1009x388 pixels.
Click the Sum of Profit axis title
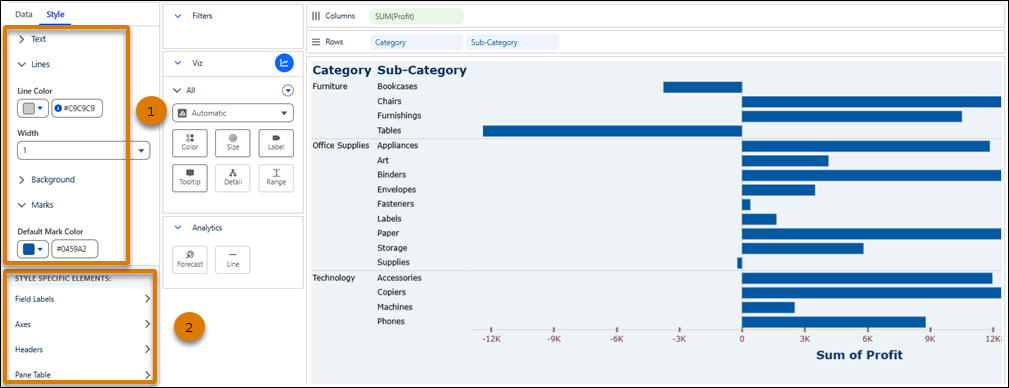point(859,355)
